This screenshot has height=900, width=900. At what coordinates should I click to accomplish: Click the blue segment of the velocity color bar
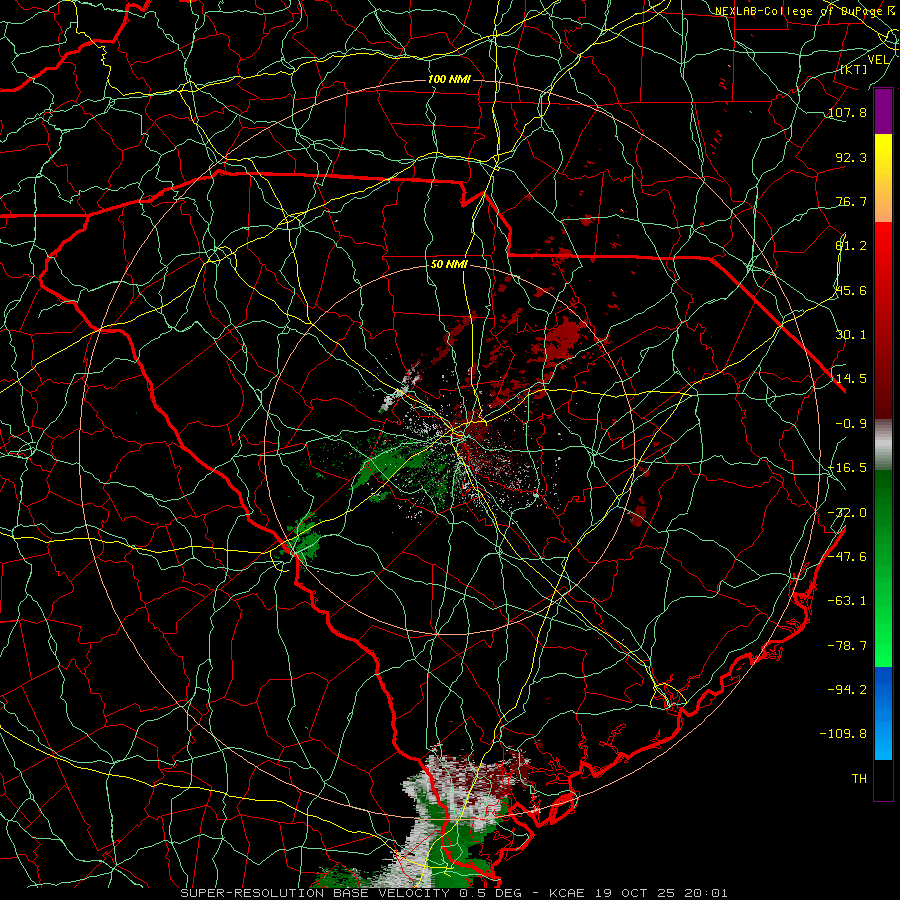point(883,713)
